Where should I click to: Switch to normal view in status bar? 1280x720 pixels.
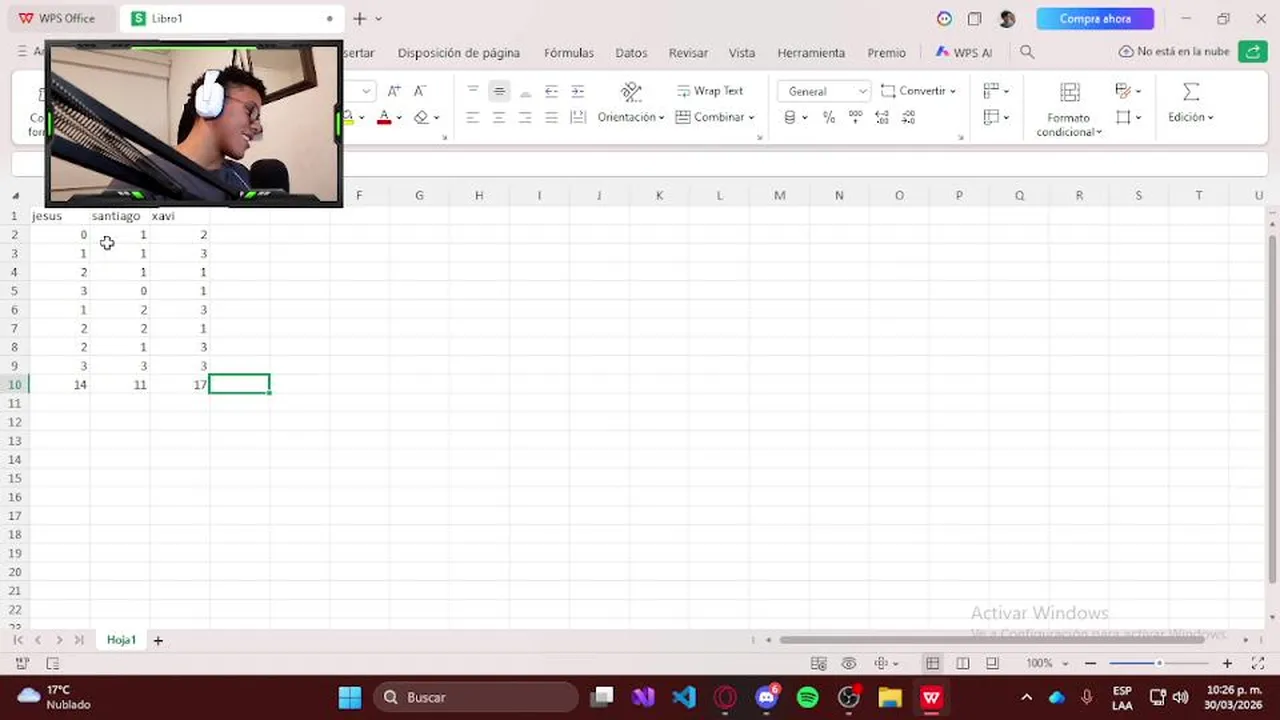(x=932, y=663)
